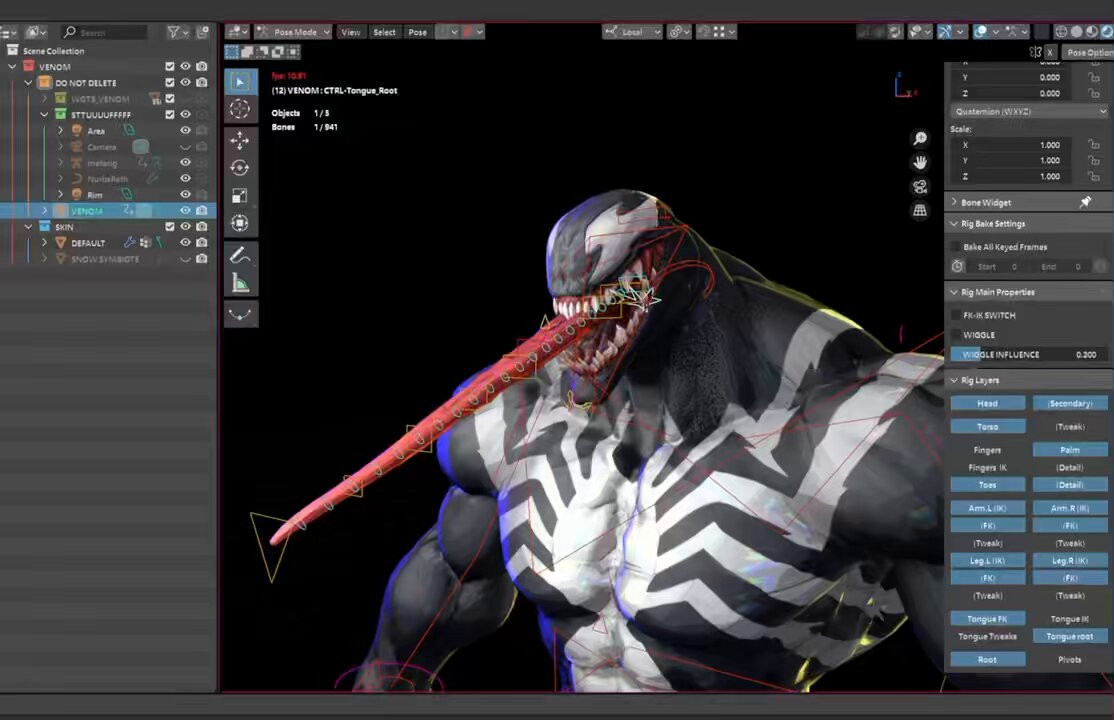Viewport: 1114px width, 720px height.
Task: Select the Transform tool
Action: coord(240,223)
